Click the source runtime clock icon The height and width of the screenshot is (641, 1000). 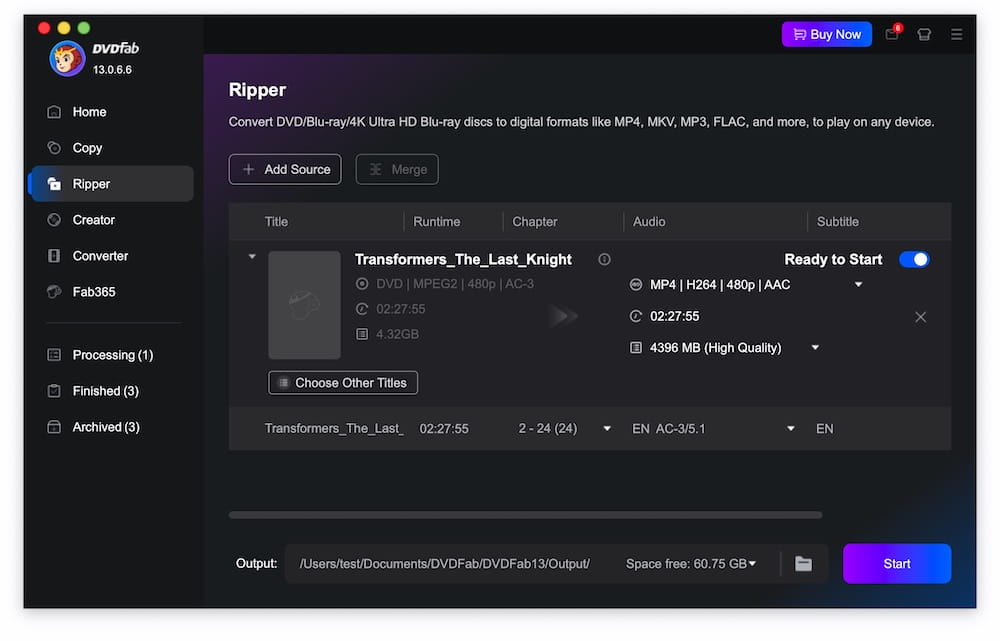pyautogui.click(x=362, y=309)
